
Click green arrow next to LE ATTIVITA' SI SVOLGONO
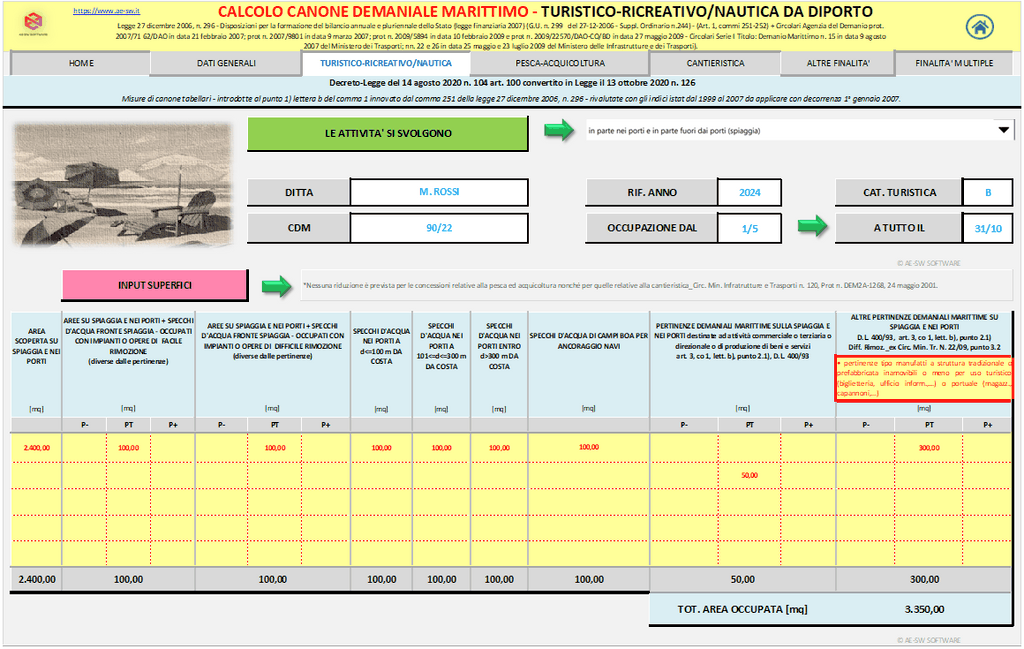558,130
